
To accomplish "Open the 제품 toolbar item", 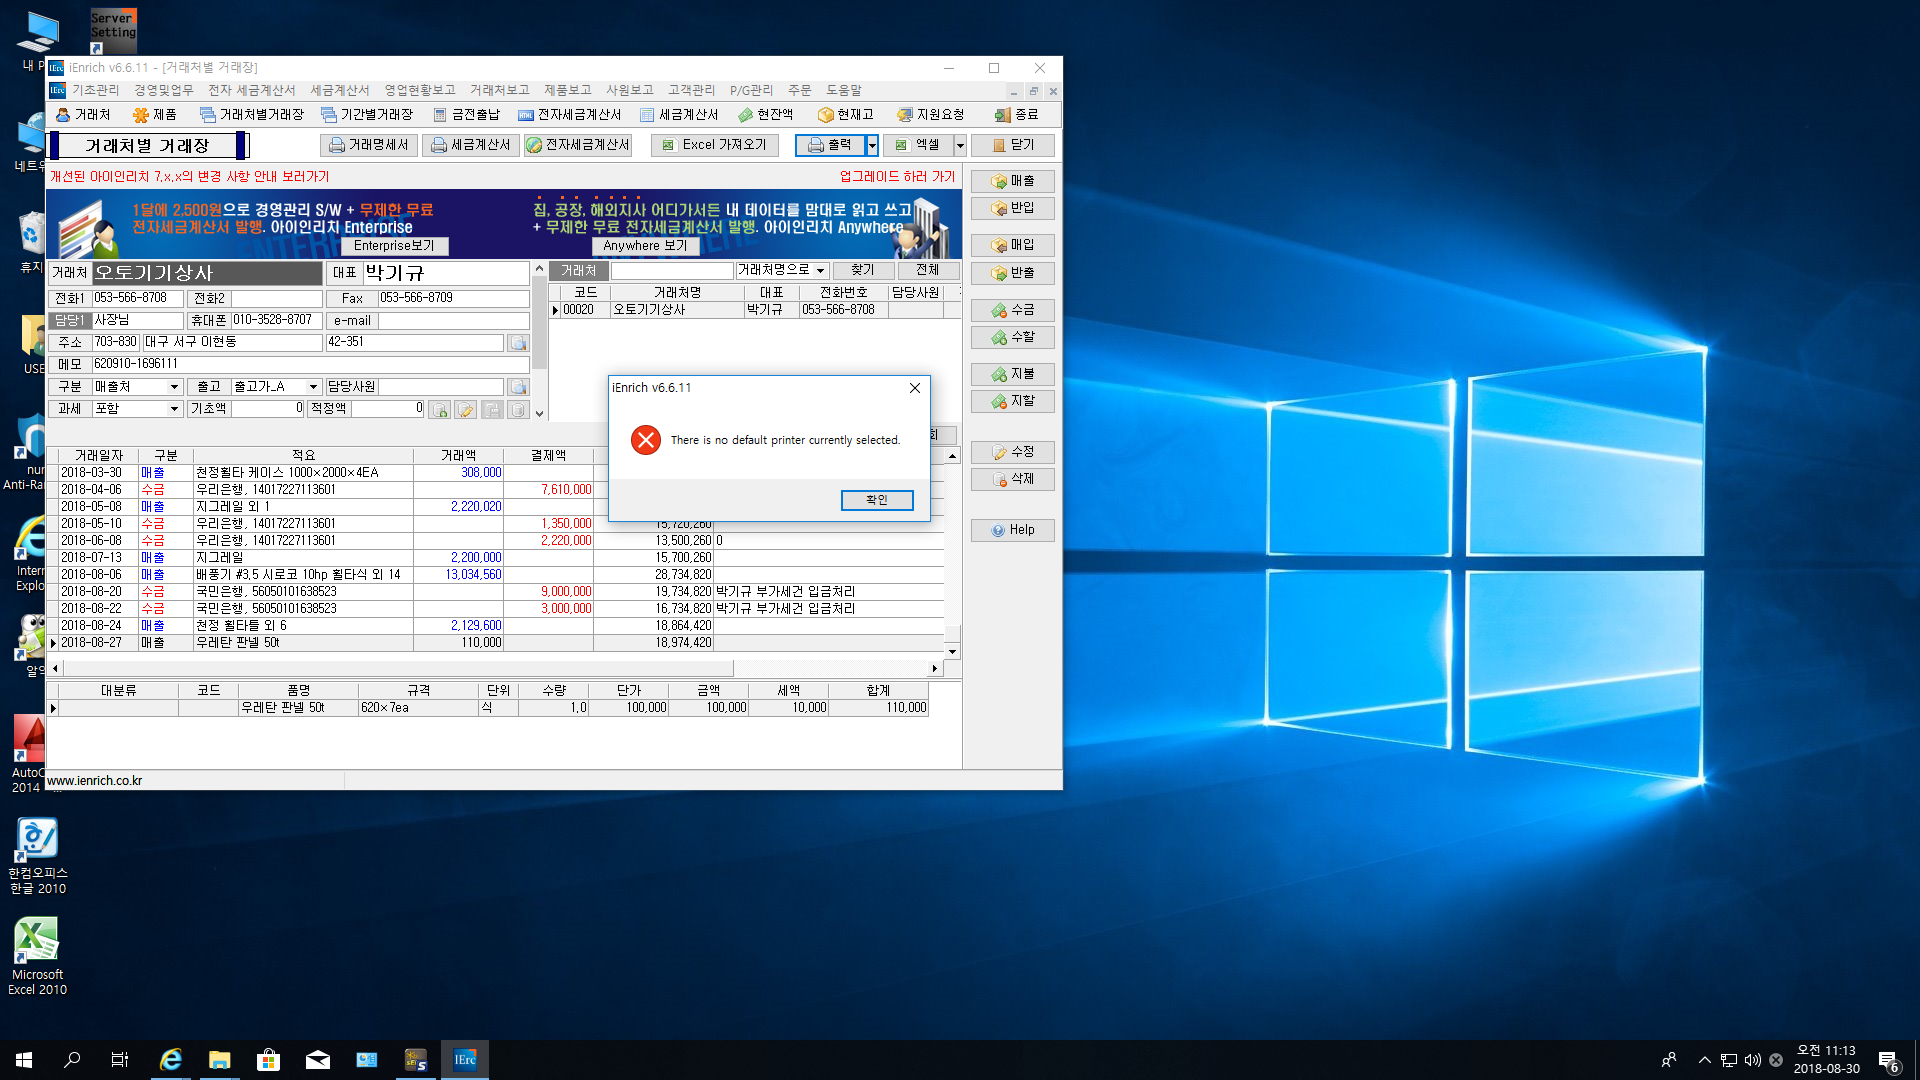I will (154, 115).
